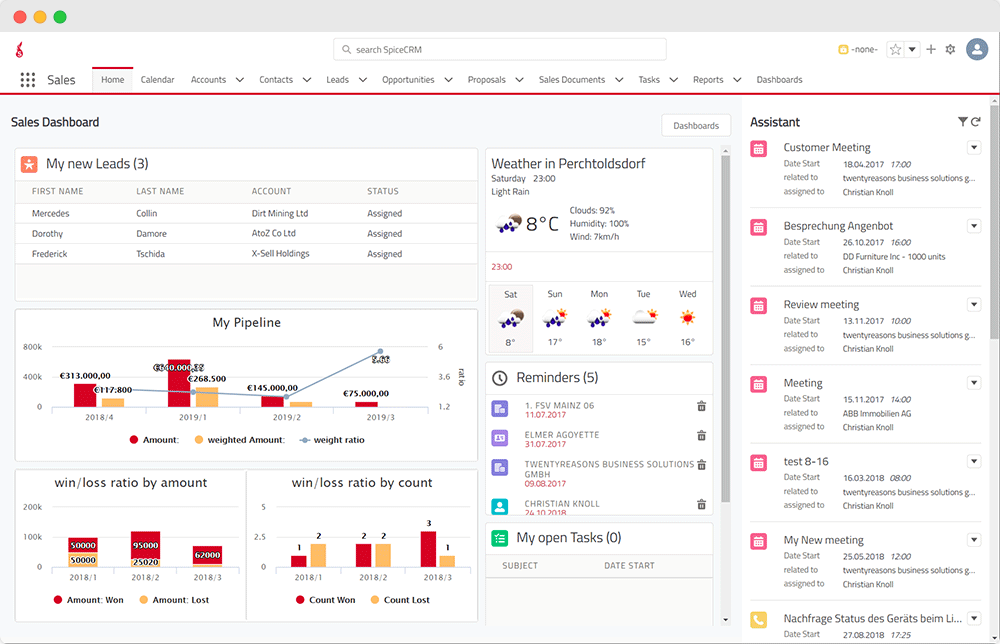1000x644 pixels.
Task: Expand the Reports menu dropdown
Action: coord(737,80)
